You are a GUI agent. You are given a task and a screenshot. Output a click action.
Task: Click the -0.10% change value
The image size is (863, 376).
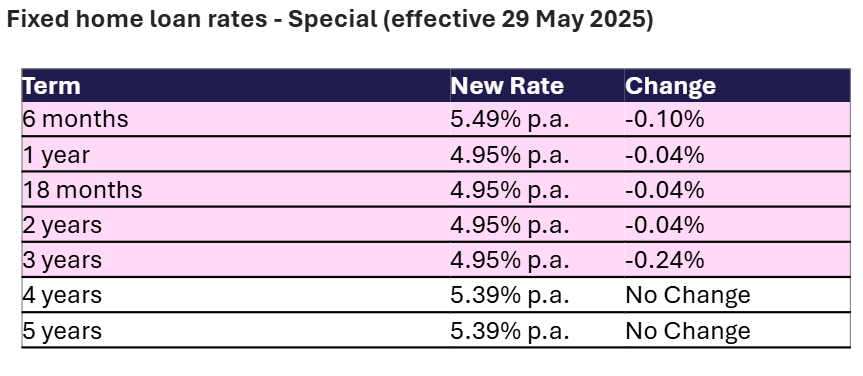[x=665, y=119]
